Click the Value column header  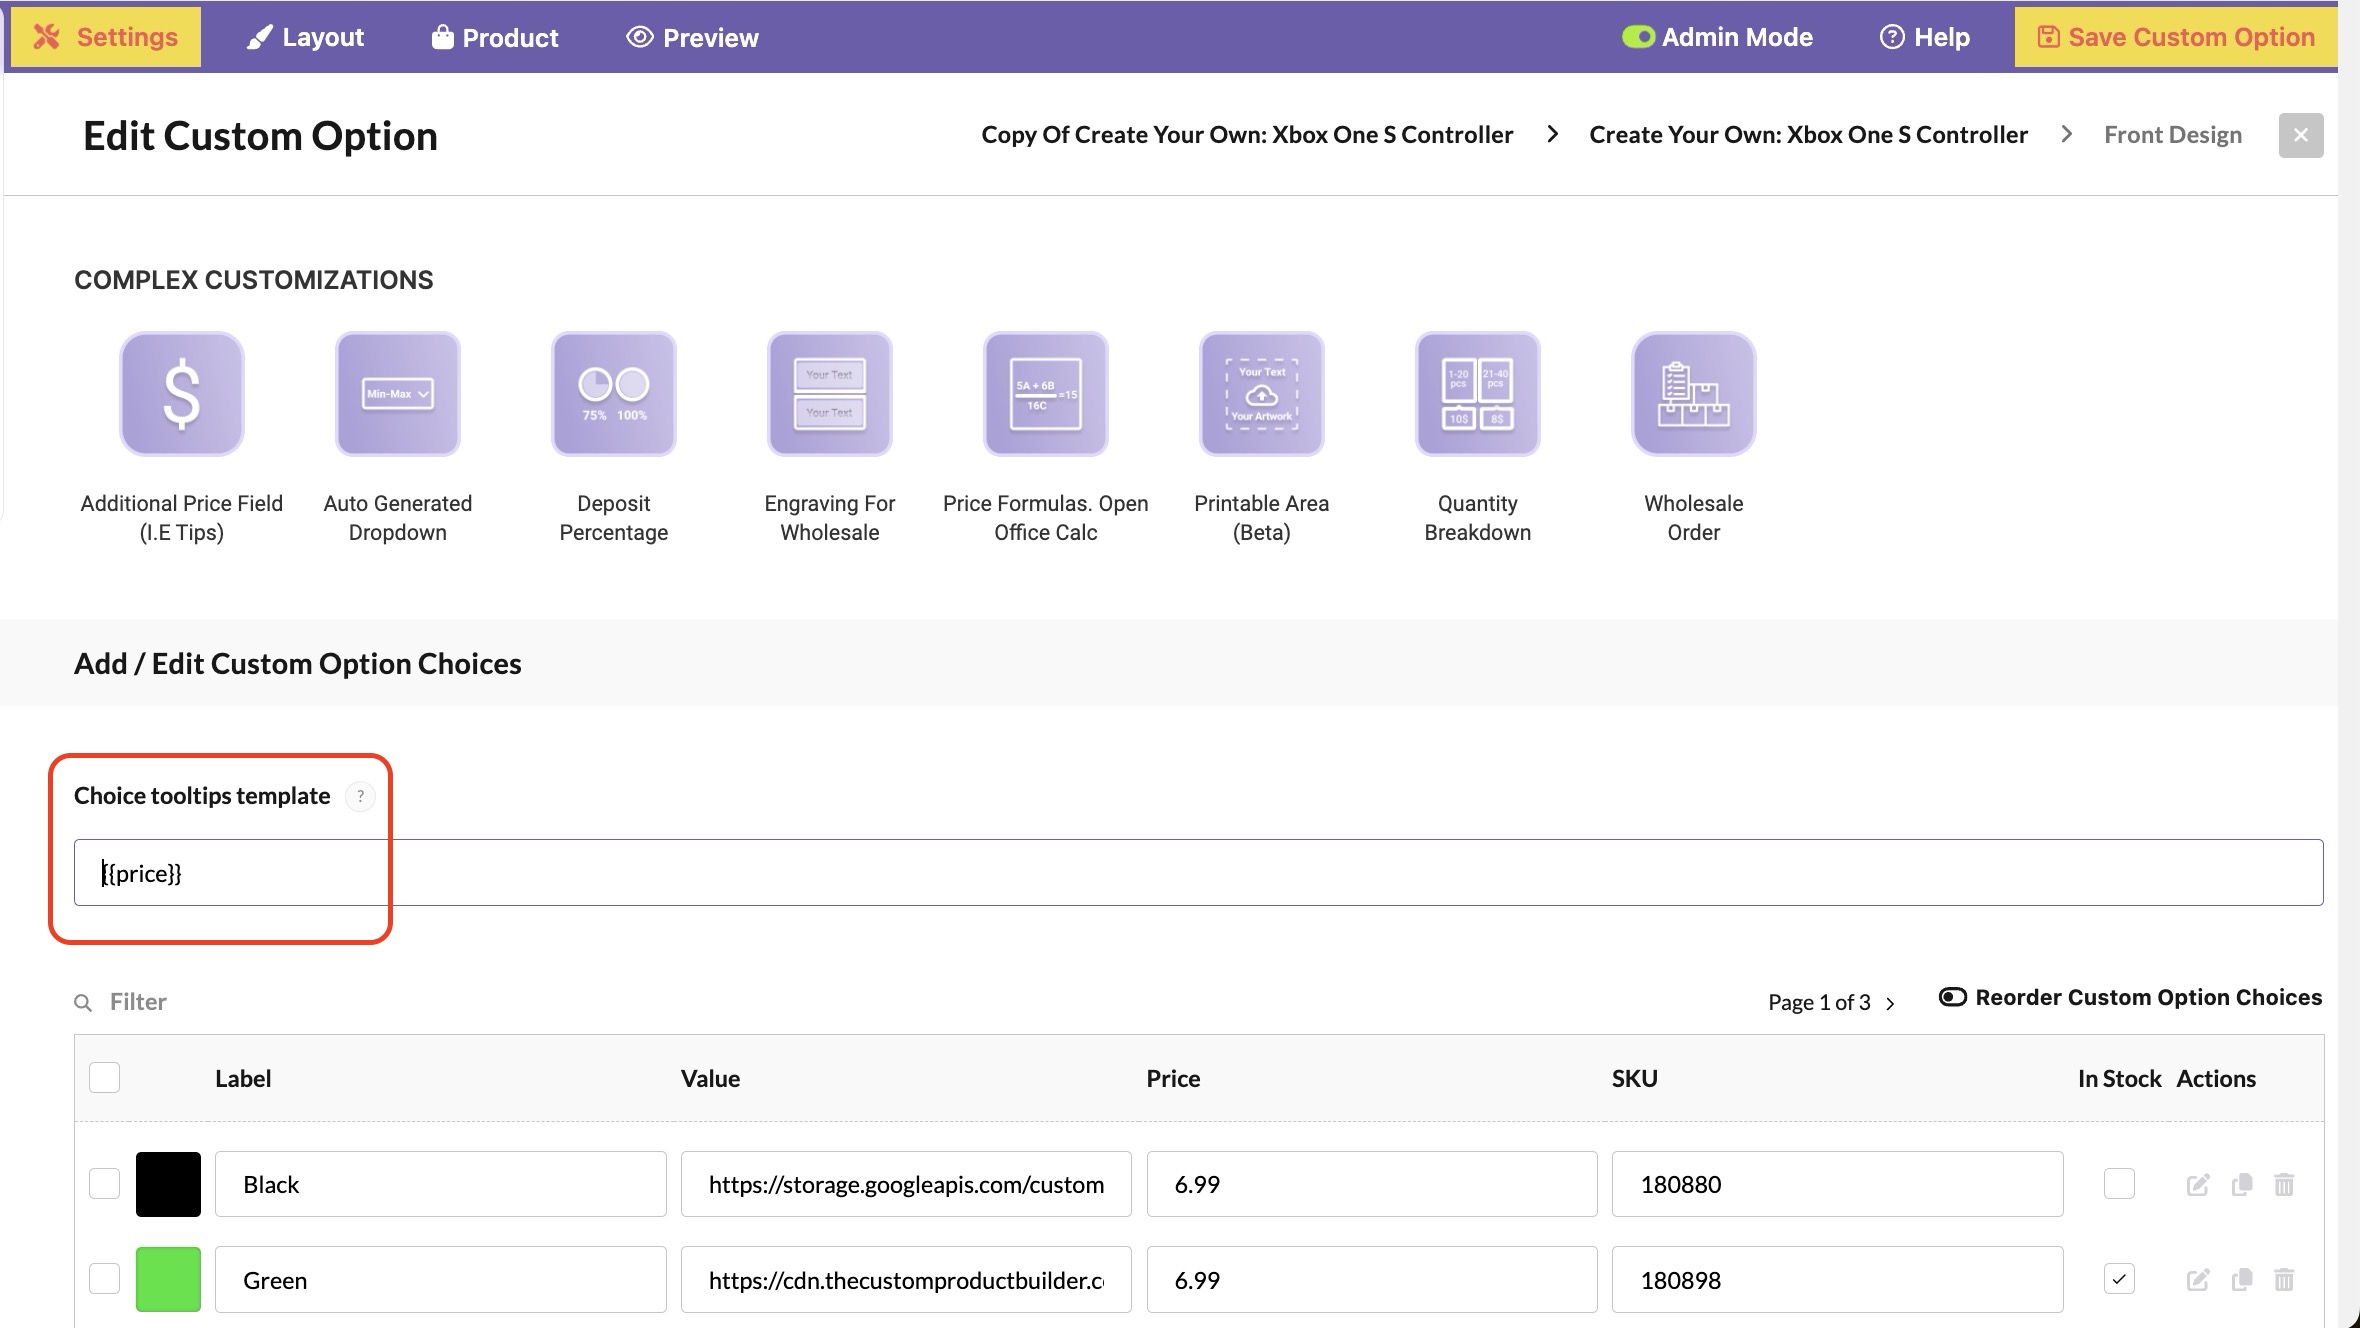(710, 1079)
